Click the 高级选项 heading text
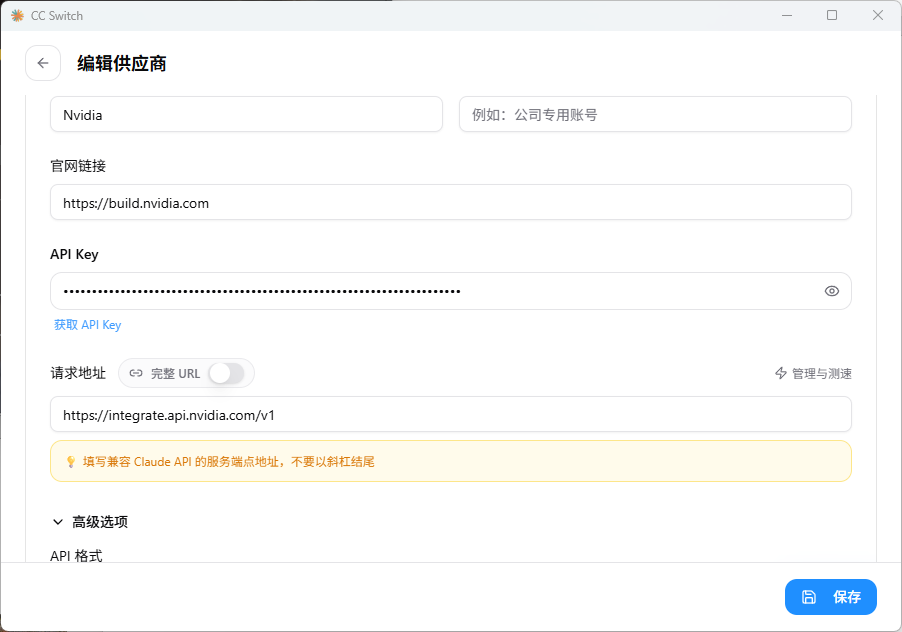 coord(100,522)
